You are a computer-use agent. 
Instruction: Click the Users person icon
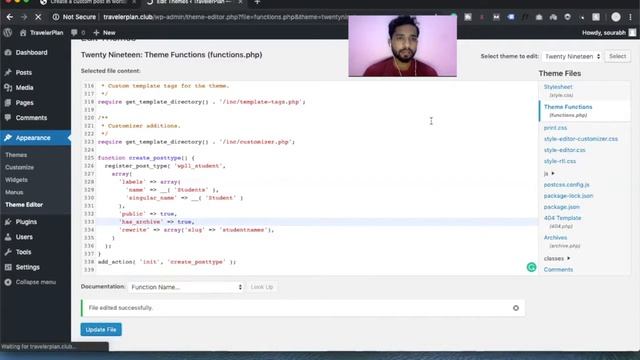click(x=8, y=237)
